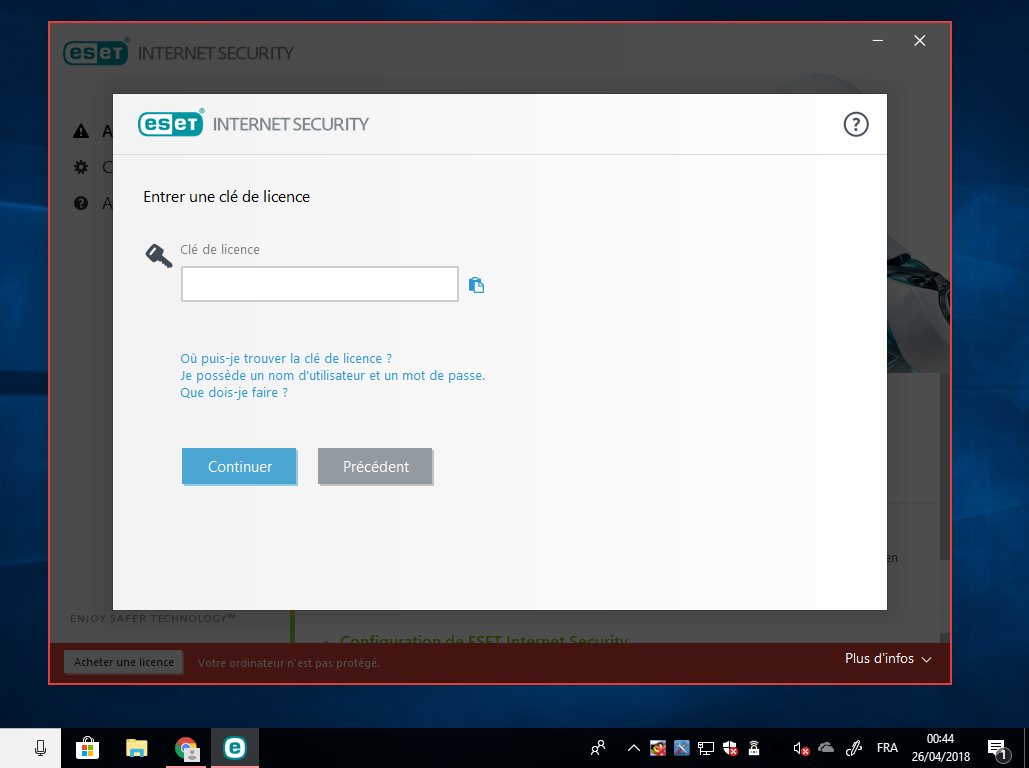Viewport: 1029px width, 768px height.
Task: Open the Action Center notification icon
Action: tap(997, 748)
